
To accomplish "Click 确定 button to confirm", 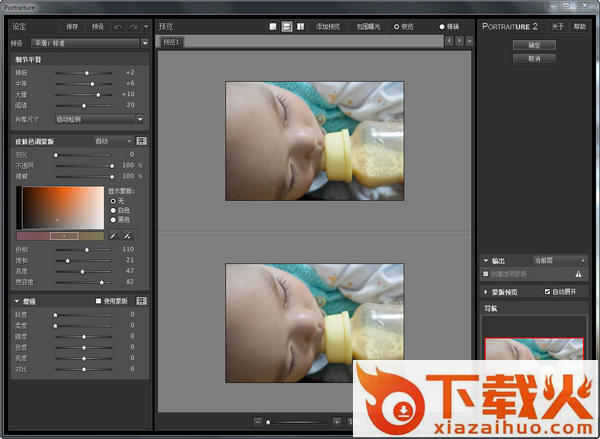I will (x=534, y=45).
